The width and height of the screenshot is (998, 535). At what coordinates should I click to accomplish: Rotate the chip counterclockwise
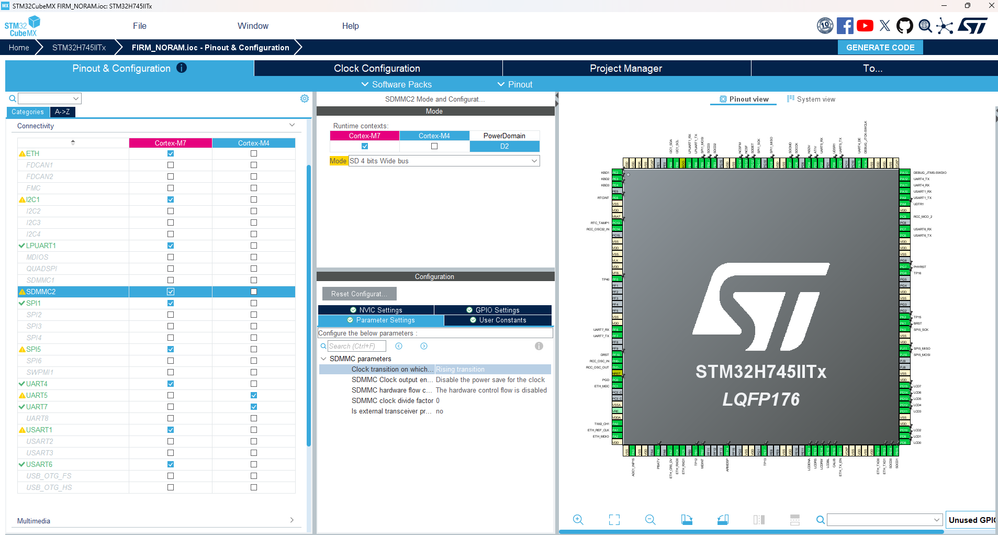click(x=723, y=520)
